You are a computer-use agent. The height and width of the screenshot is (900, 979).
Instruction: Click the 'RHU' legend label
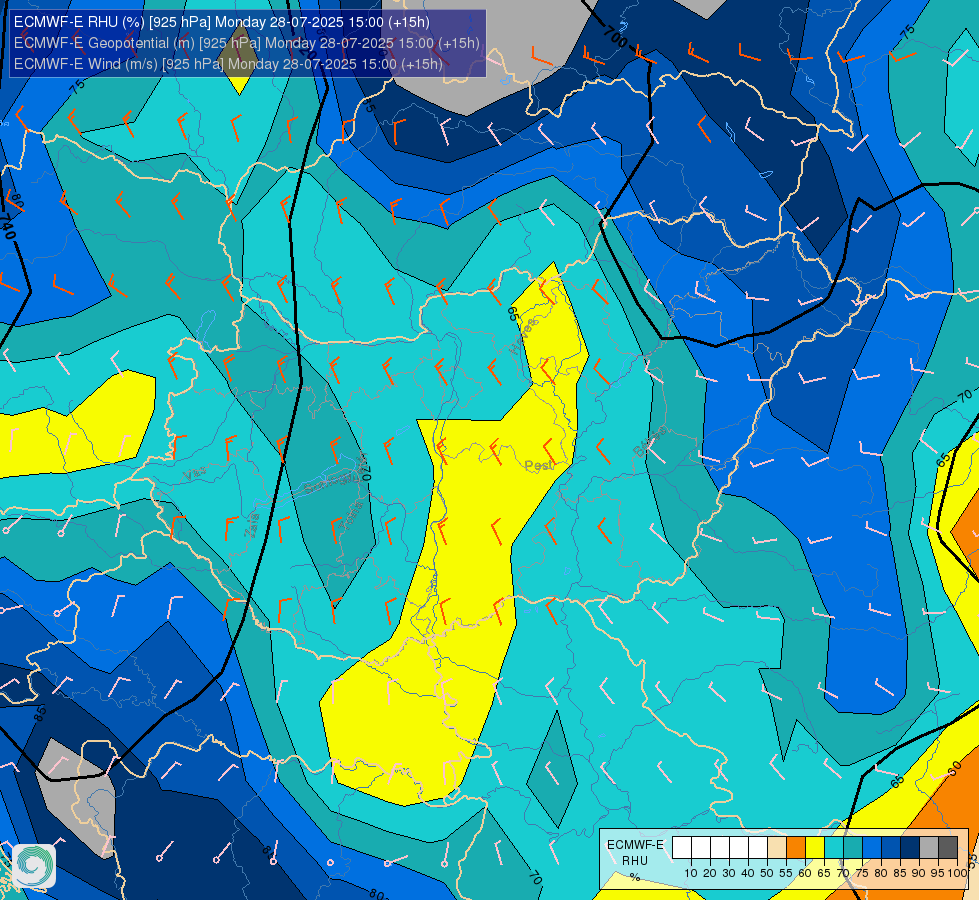[635, 861]
